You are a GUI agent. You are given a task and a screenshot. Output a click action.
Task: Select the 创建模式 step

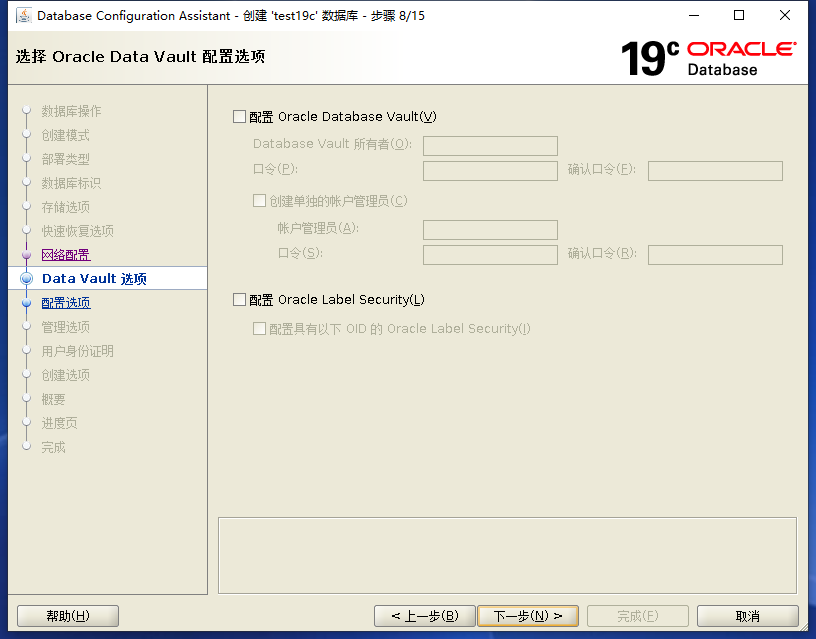pyautogui.click(x=66, y=135)
